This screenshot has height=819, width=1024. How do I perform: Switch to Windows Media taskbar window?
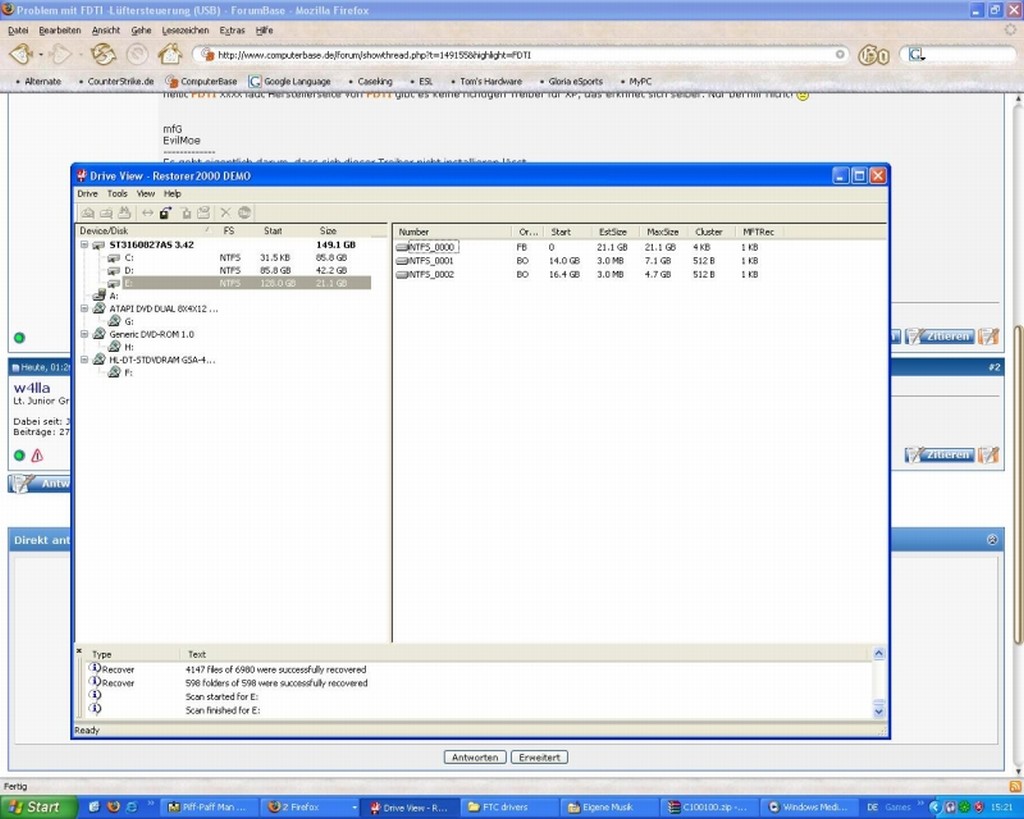point(808,808)
